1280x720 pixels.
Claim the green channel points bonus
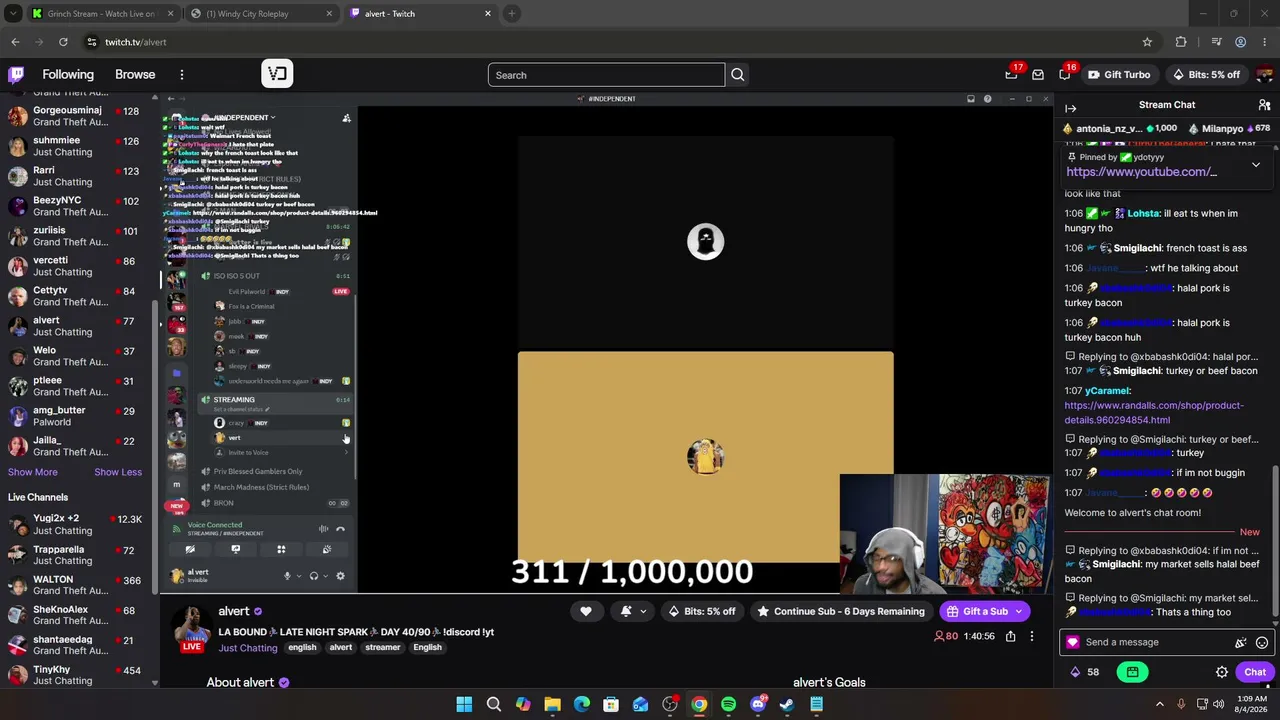click(1132, 672)
